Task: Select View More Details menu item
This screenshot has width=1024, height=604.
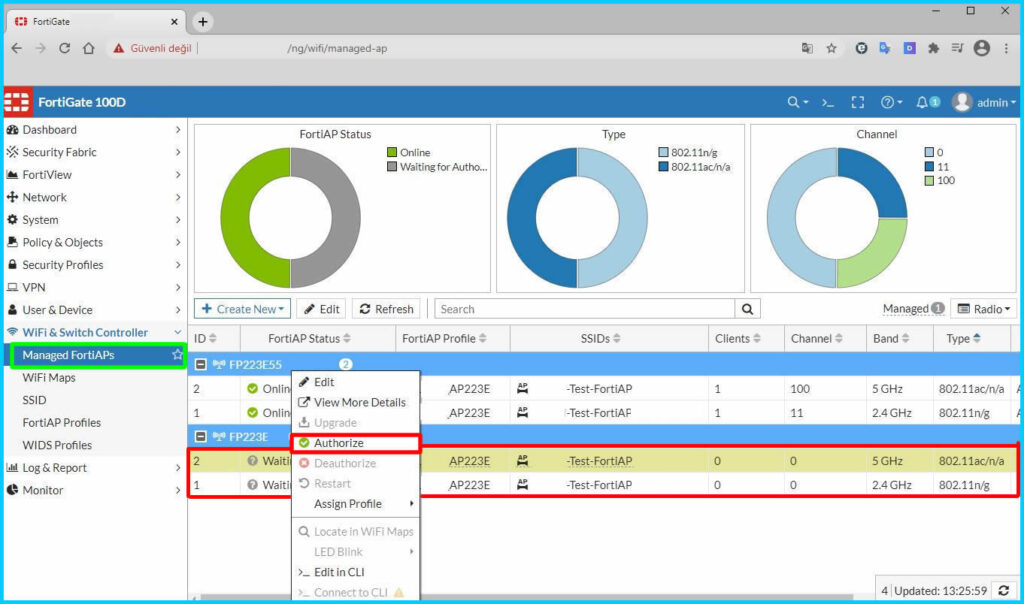Action: [355, 403]
